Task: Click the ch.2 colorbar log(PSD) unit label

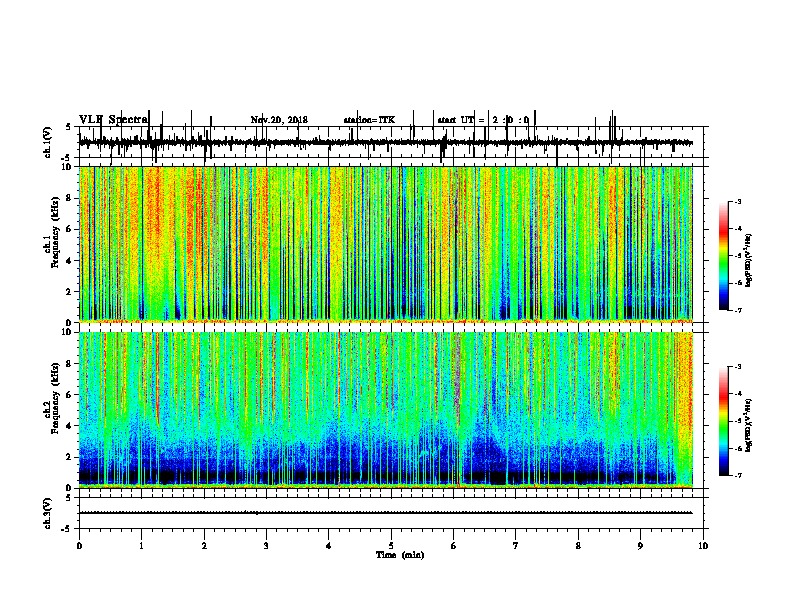Action: (x=749, y=425)
